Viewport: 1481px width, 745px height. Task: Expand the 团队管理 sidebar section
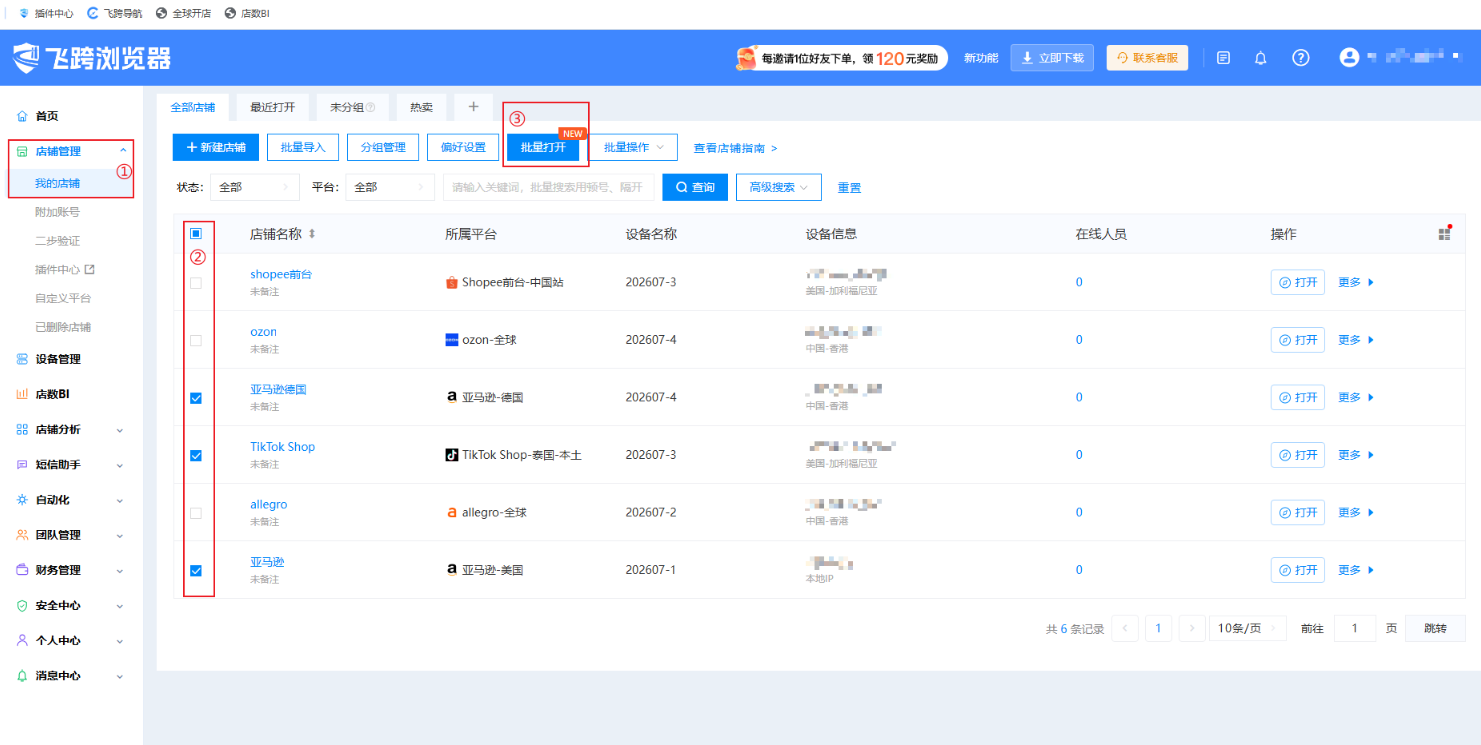point(120,535)
